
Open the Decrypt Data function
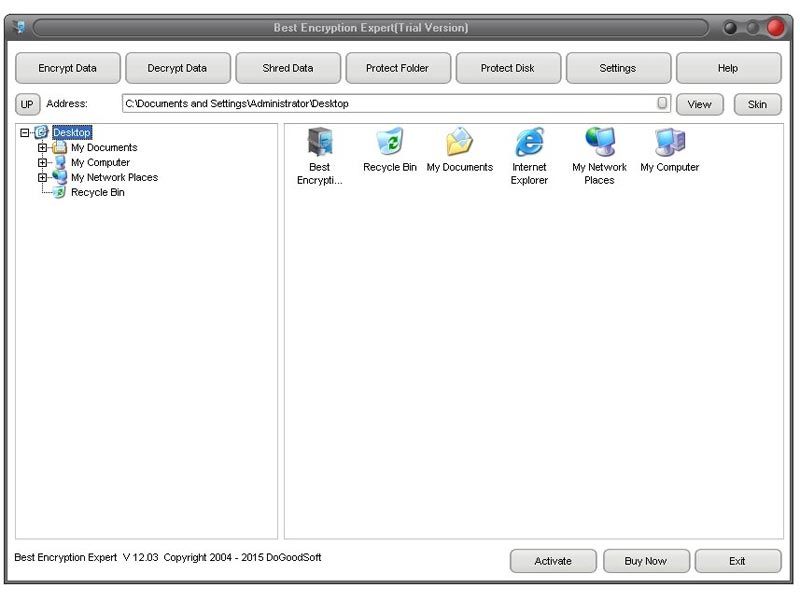coord(177,68)
